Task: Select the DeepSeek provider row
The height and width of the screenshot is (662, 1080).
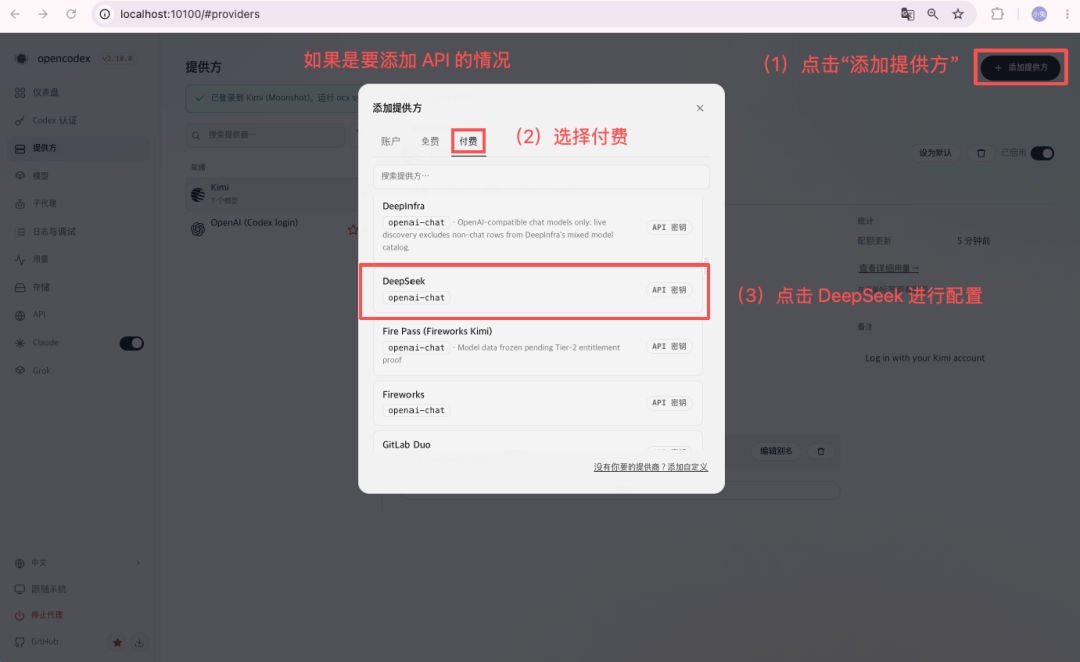Action: pos(538,289)
